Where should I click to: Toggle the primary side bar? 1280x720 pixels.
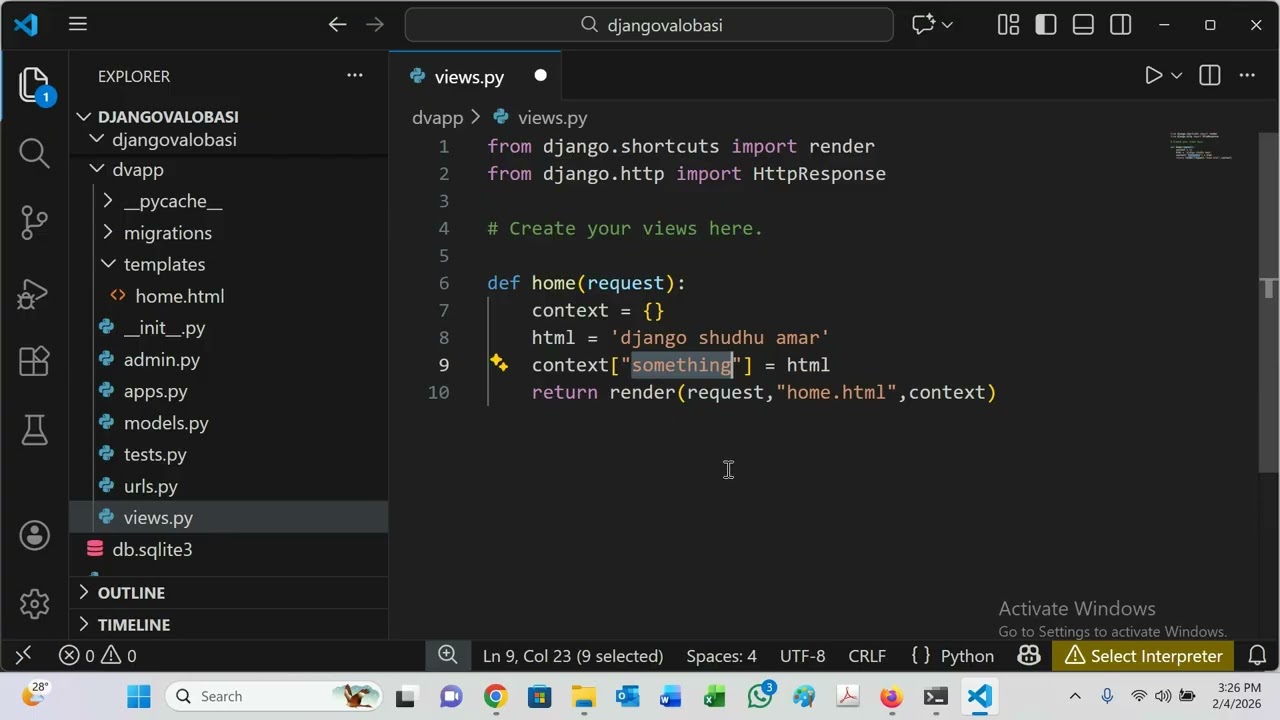click(1046, 25)
